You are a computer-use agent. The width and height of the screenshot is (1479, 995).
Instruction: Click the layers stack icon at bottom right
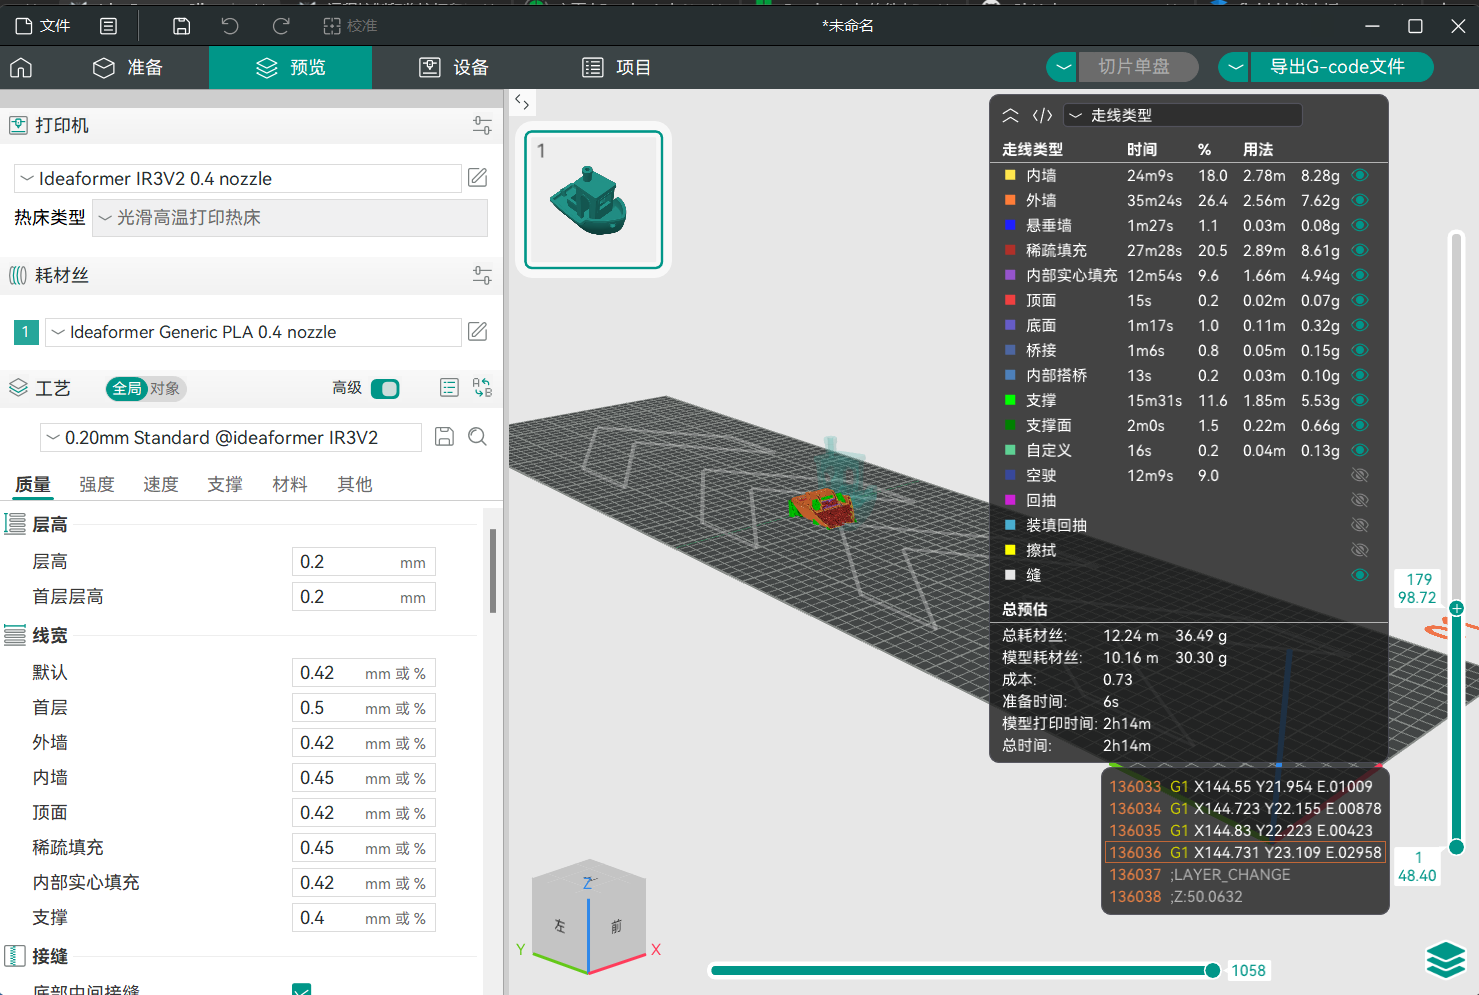pyautogui.click(x=1446, y=960)
